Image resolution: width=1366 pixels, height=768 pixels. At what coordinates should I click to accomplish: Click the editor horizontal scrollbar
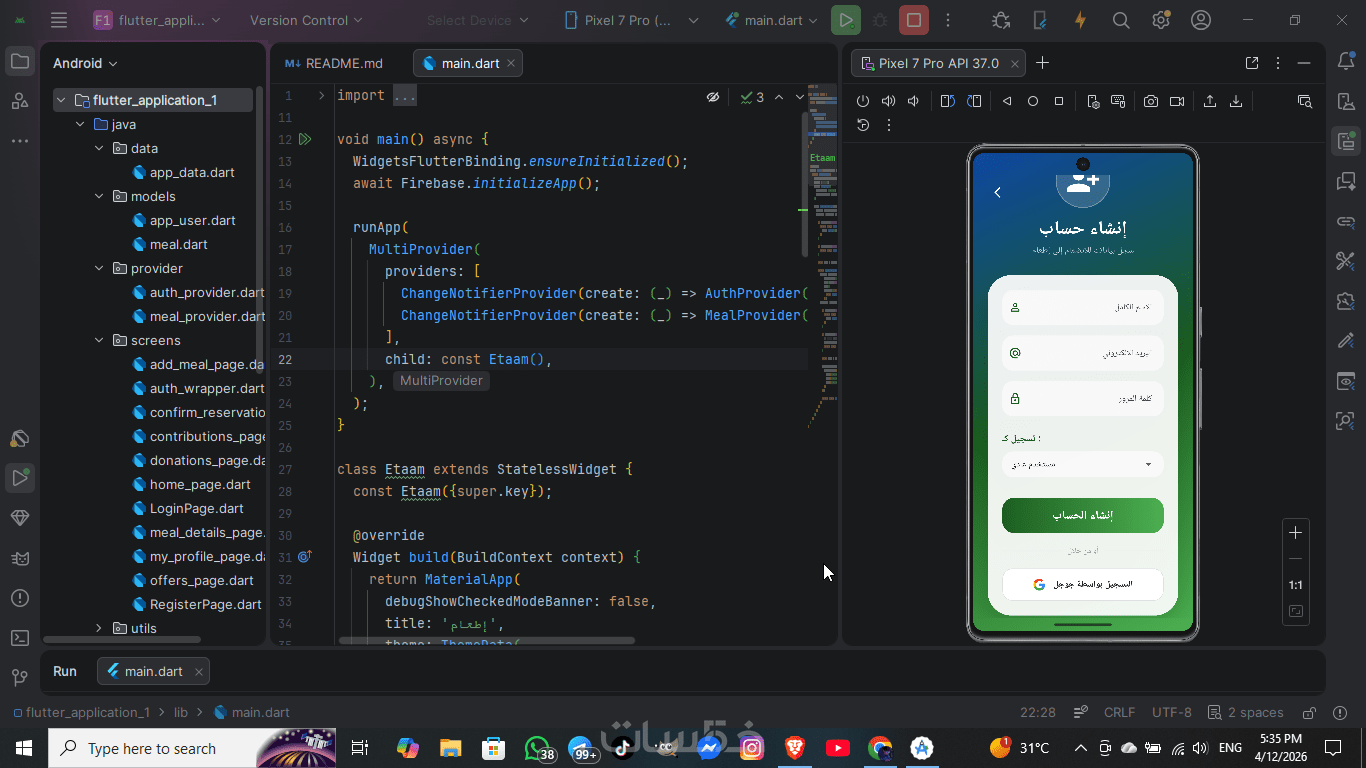pos(487,640)
